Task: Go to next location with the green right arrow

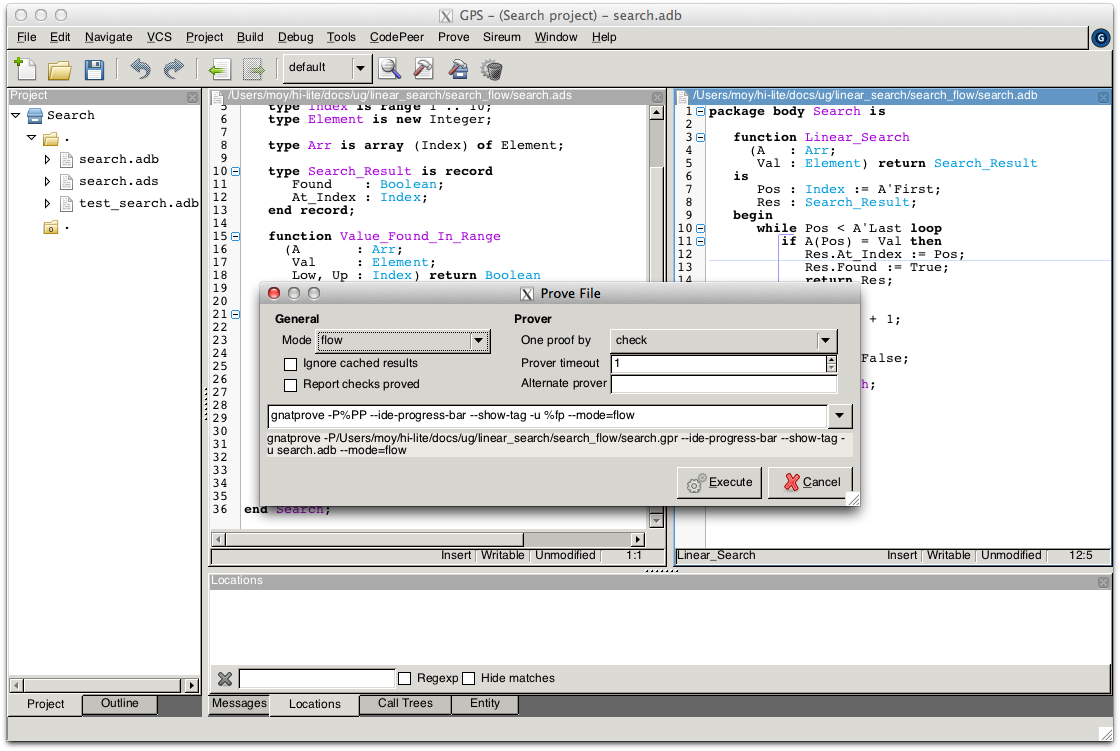Action: click(x=254, y=69)
